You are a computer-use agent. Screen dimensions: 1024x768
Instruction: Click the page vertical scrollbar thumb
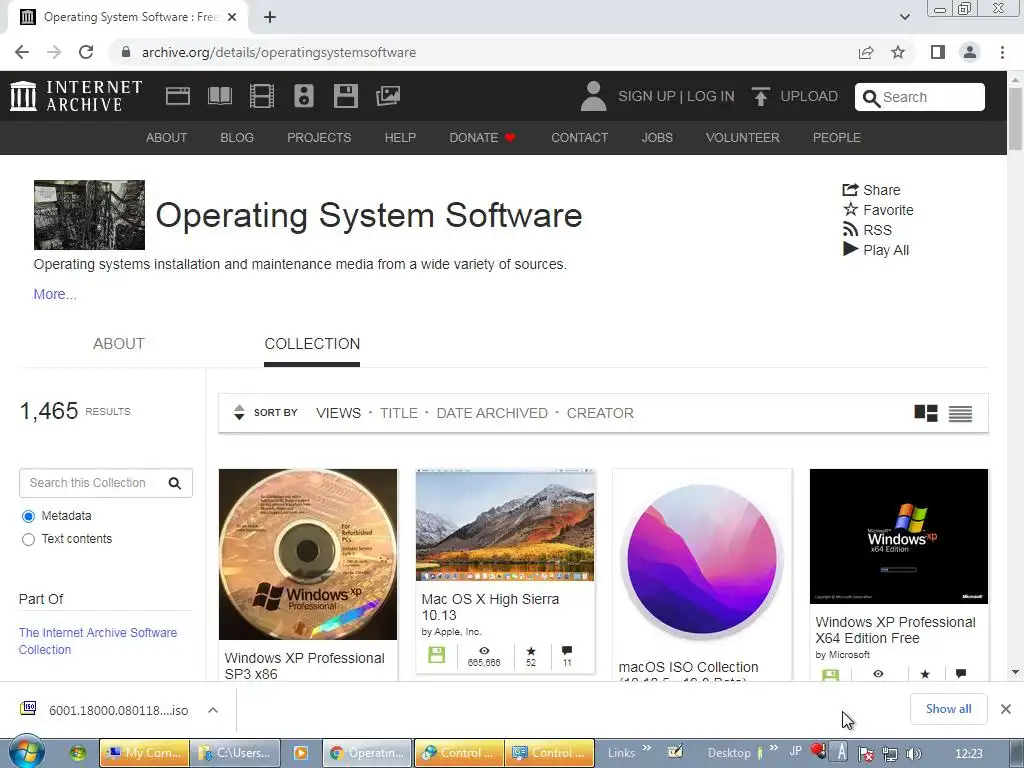point(1015,119)
